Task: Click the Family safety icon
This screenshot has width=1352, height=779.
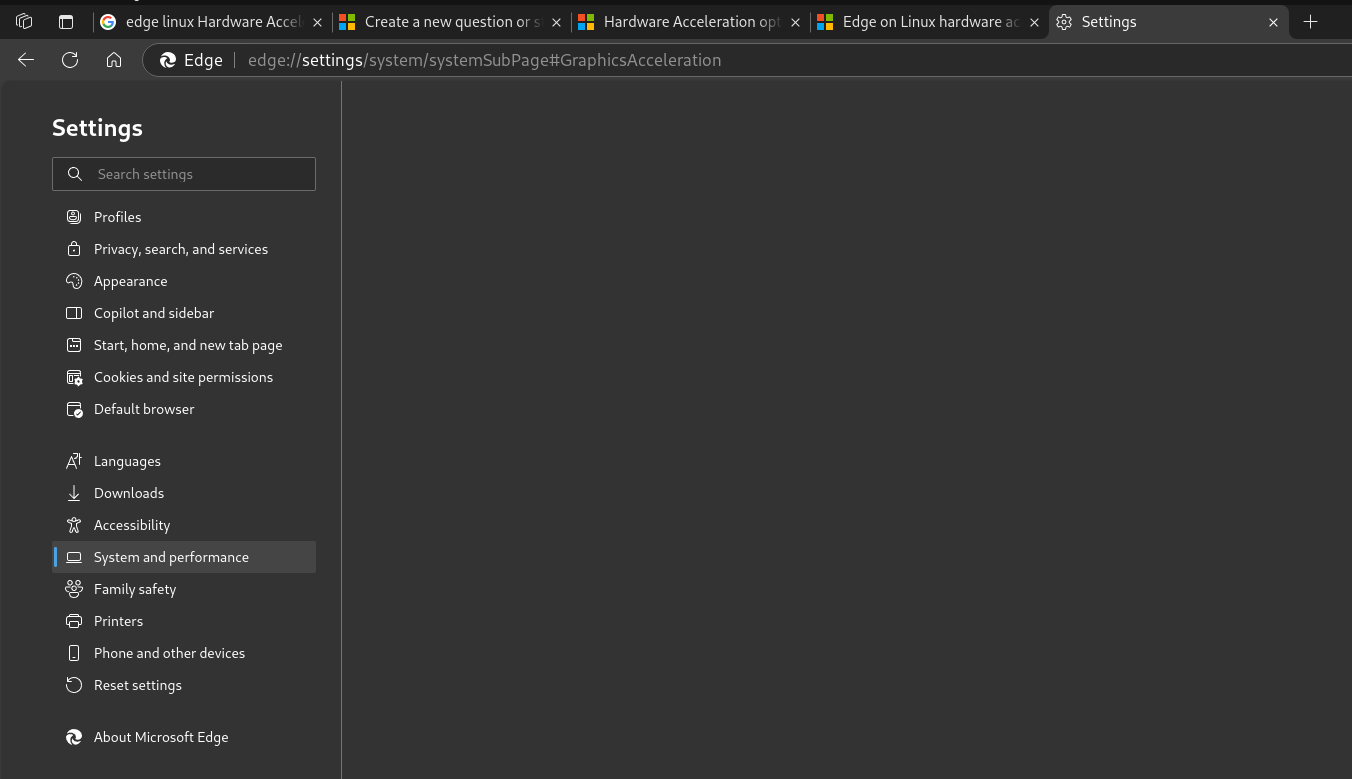Action: click(x=74, y=589)
